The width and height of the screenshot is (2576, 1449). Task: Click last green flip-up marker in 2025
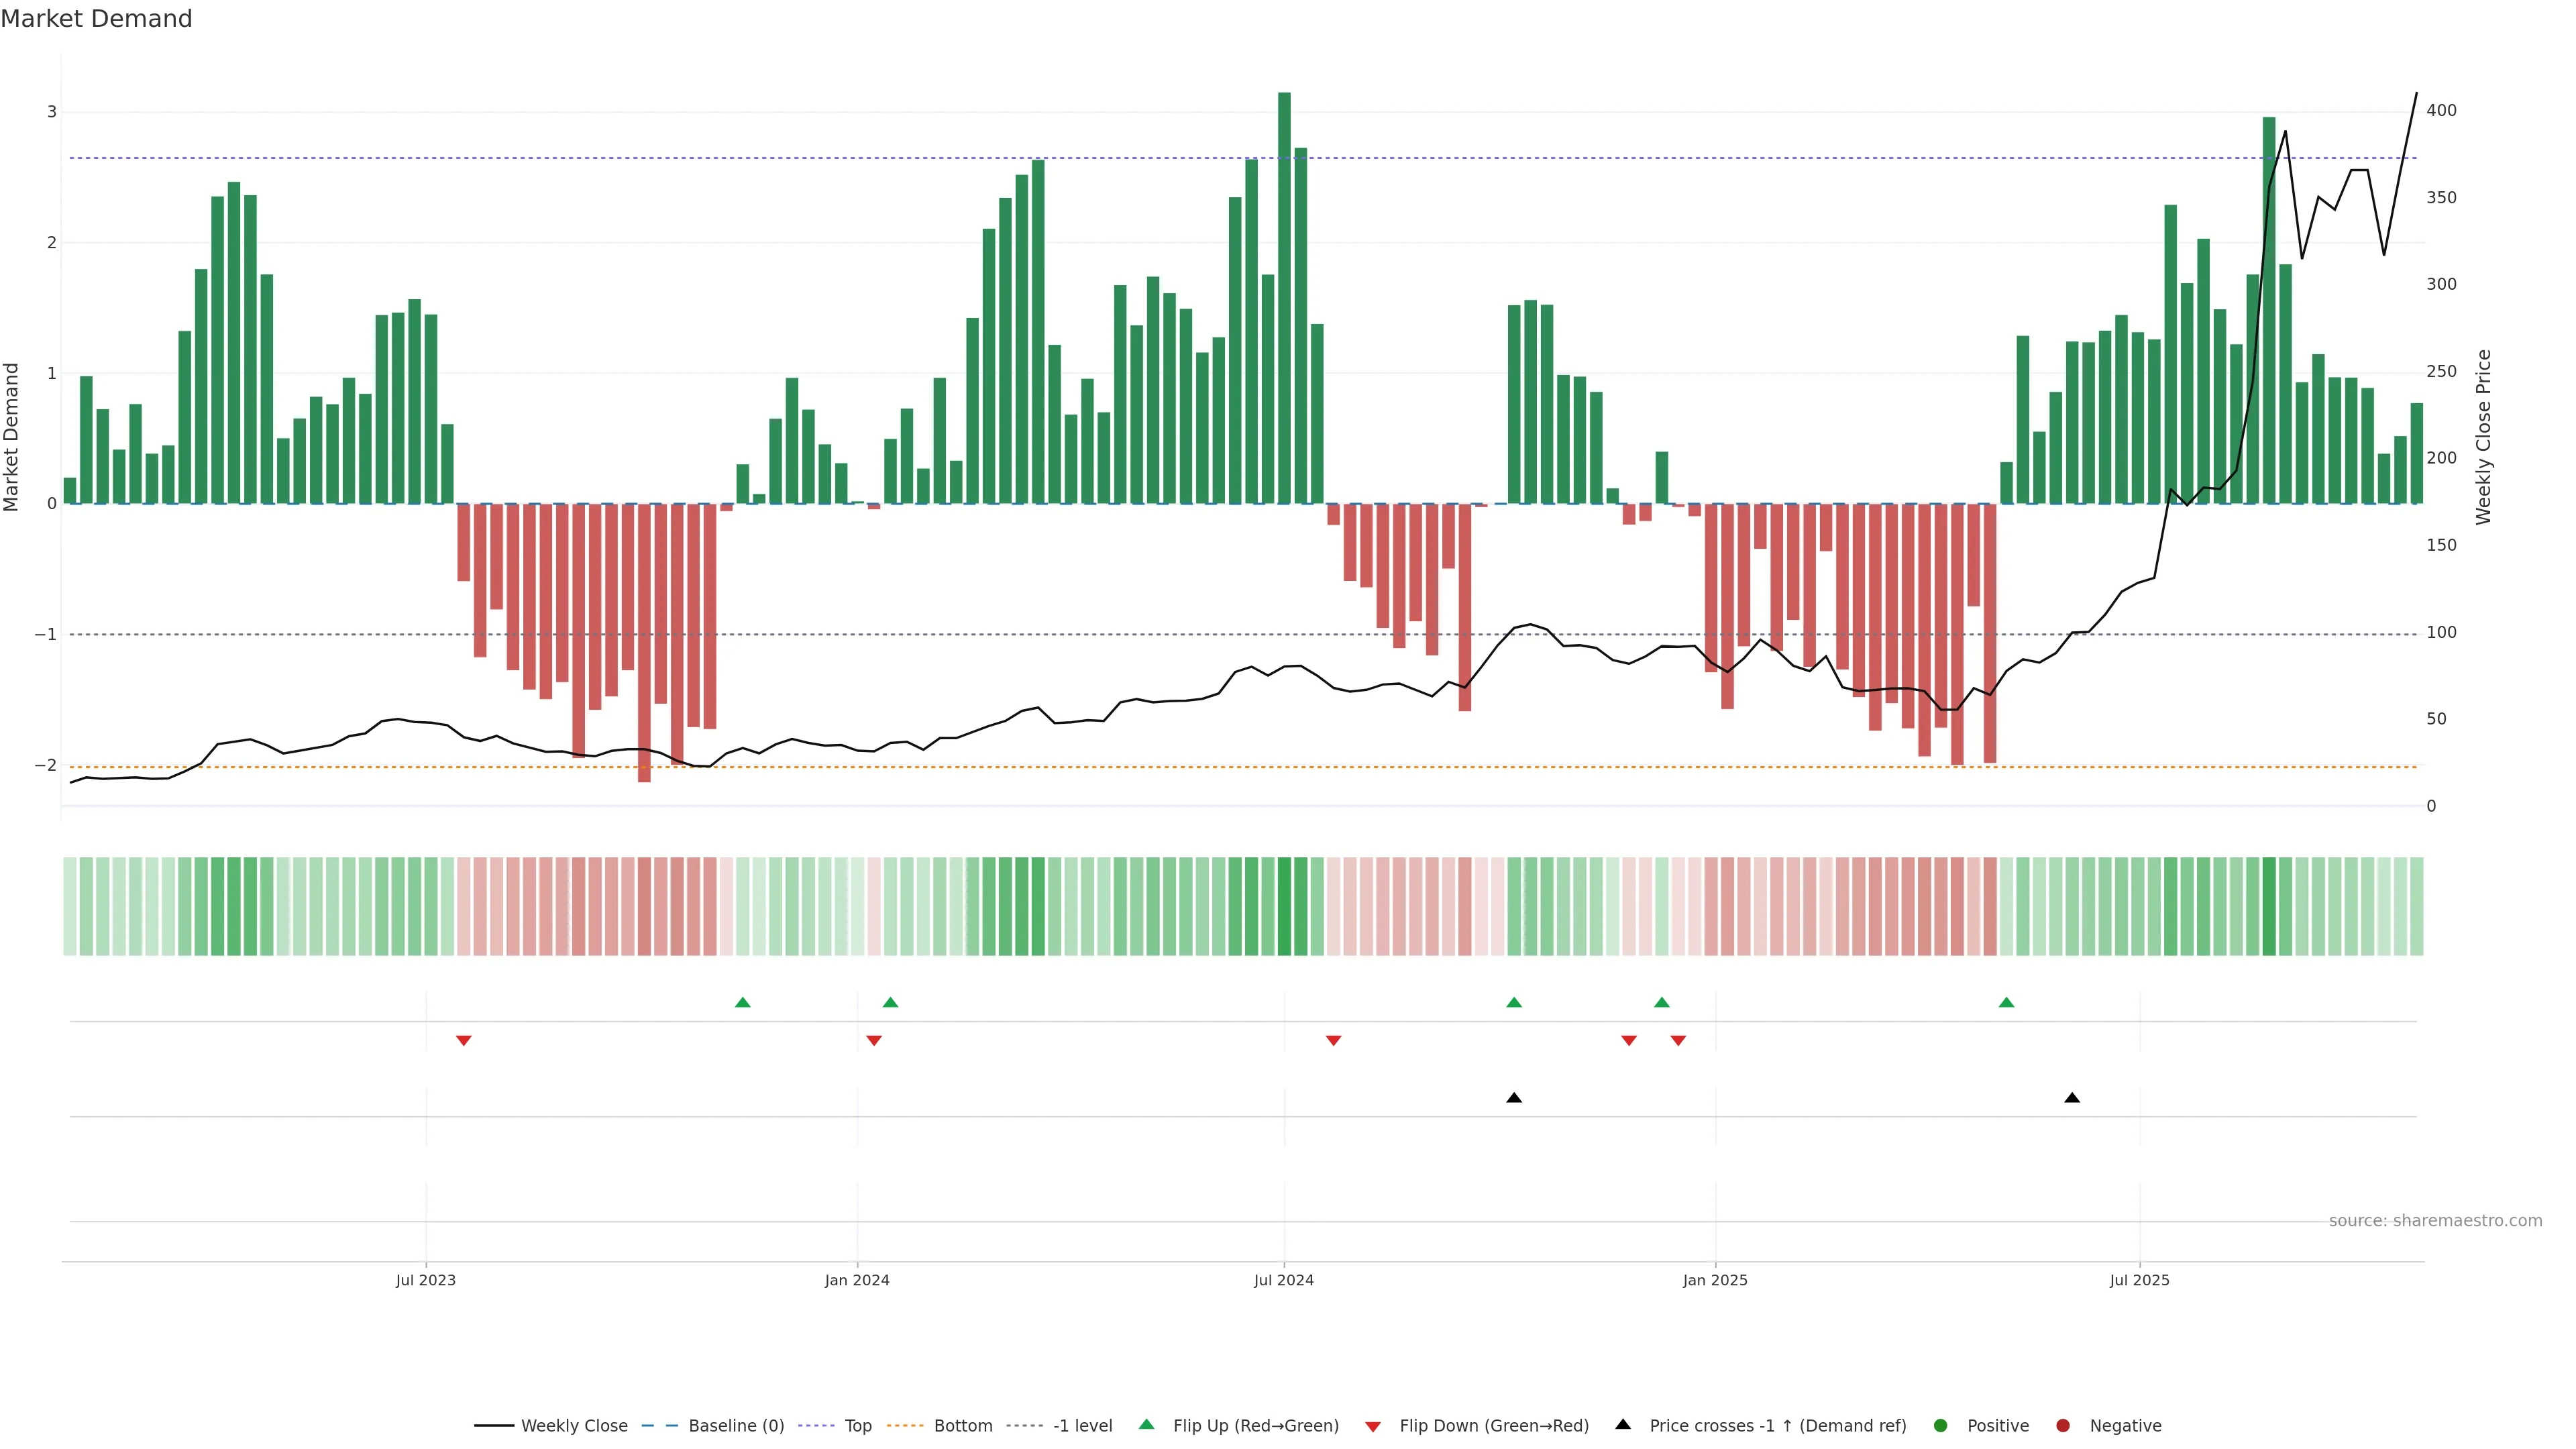2006,1002
